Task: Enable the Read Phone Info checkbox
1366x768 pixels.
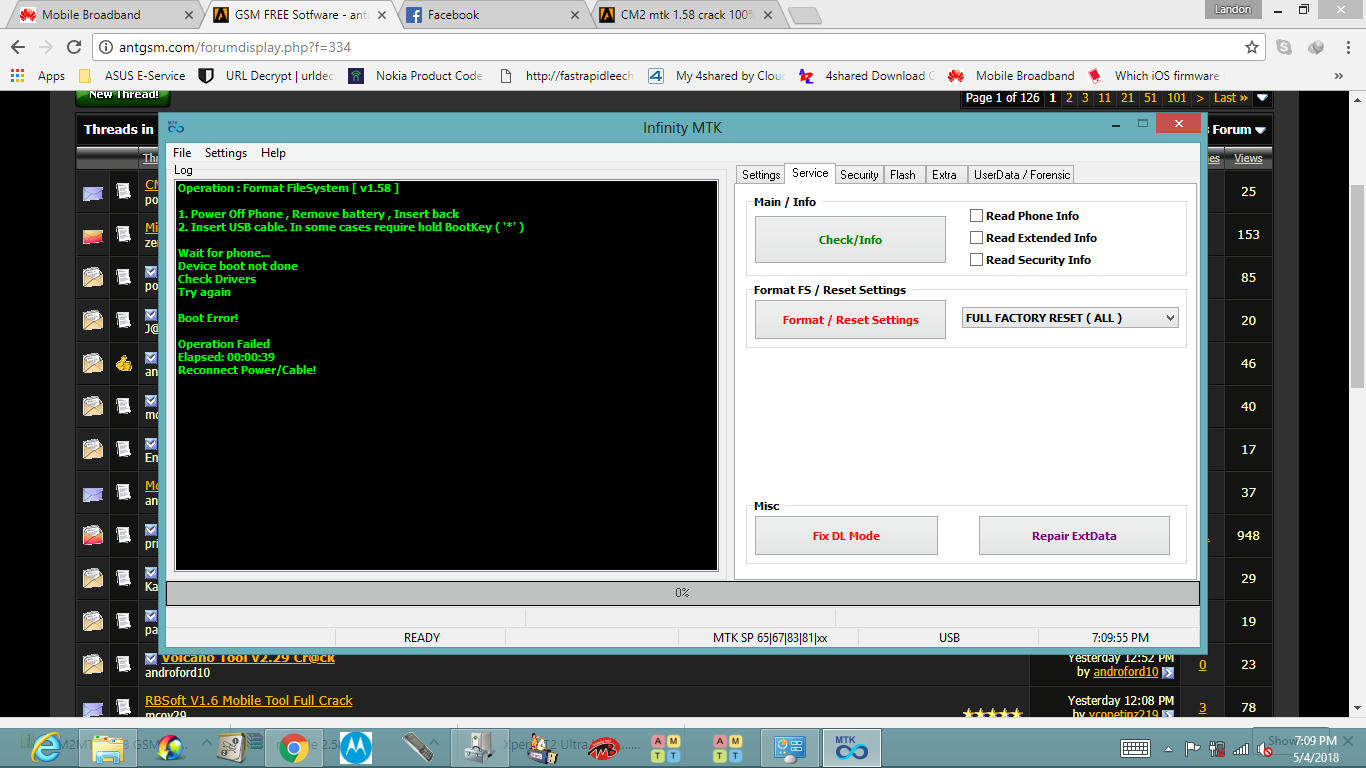Action: (977, 216)
